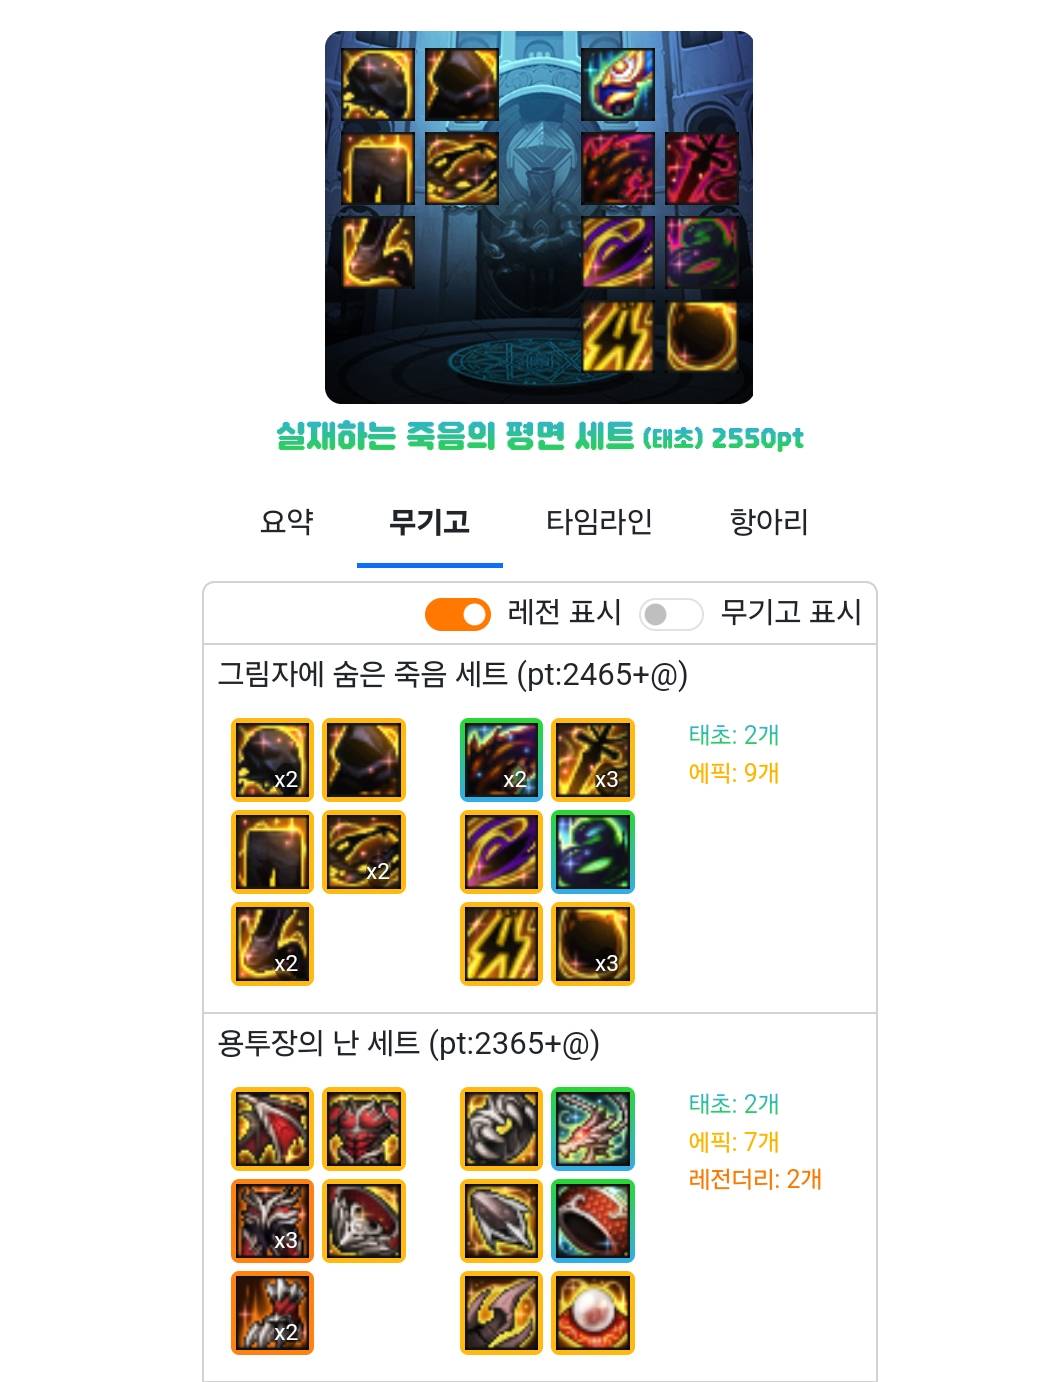
Task: Select the yellow lightning bolt icon in 그림자에 숨은 죽음 set
Action: pyautogui.click(x=501, y=943)
